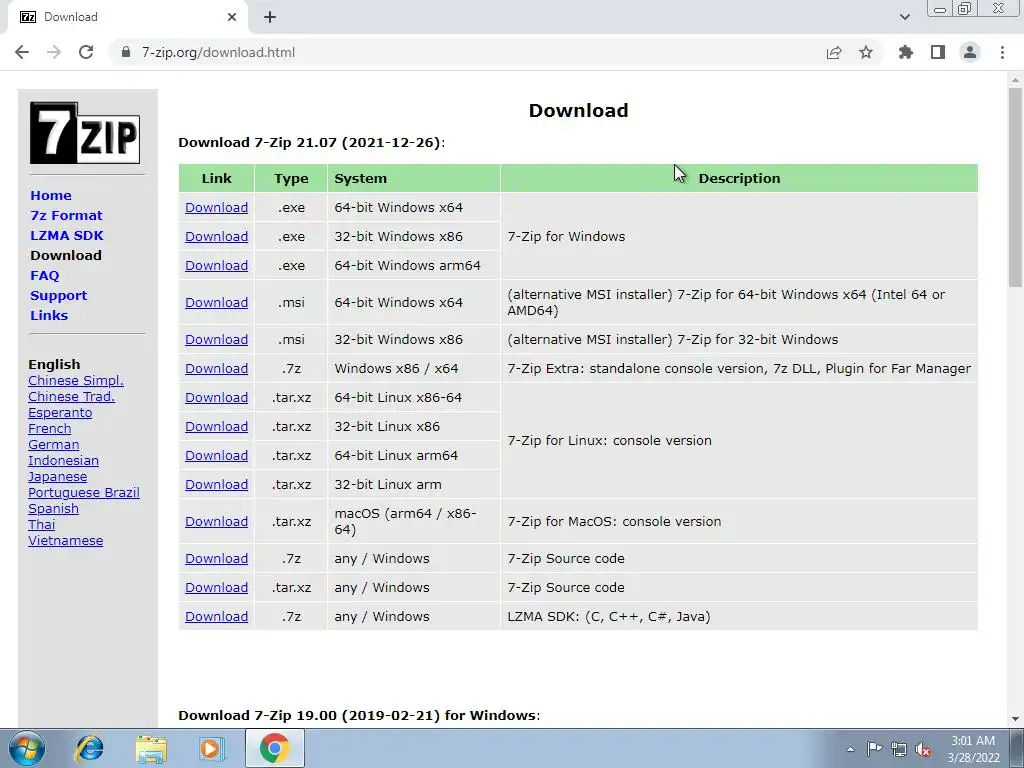1024x768 pixels.
Task: Open the FAQ sidebar link
Action: 44,276
